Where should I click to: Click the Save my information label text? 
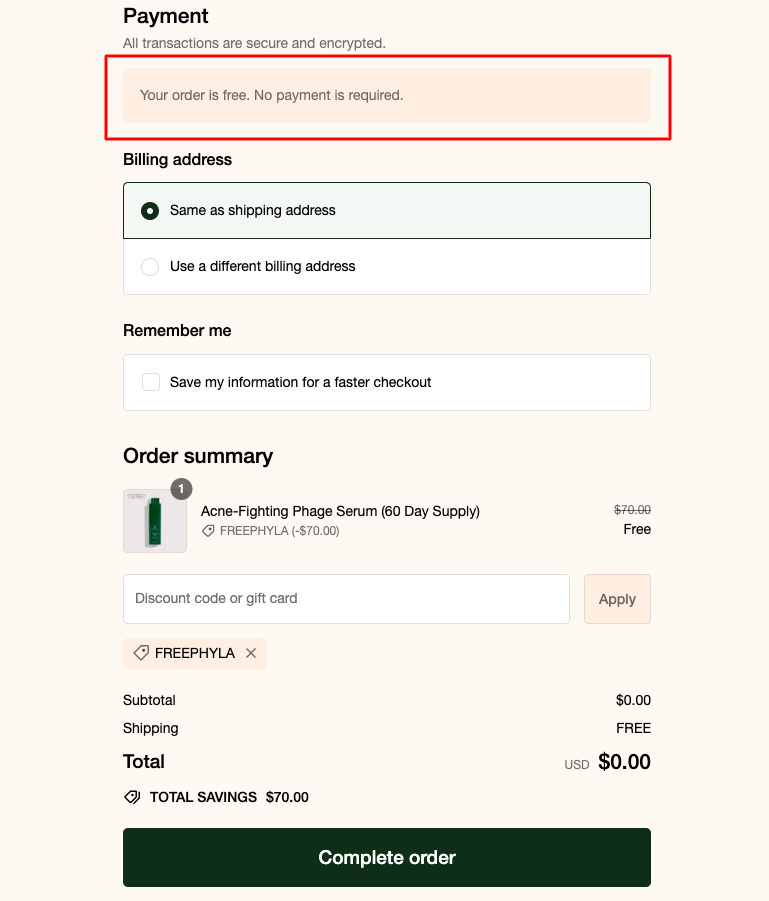[300, 383]
